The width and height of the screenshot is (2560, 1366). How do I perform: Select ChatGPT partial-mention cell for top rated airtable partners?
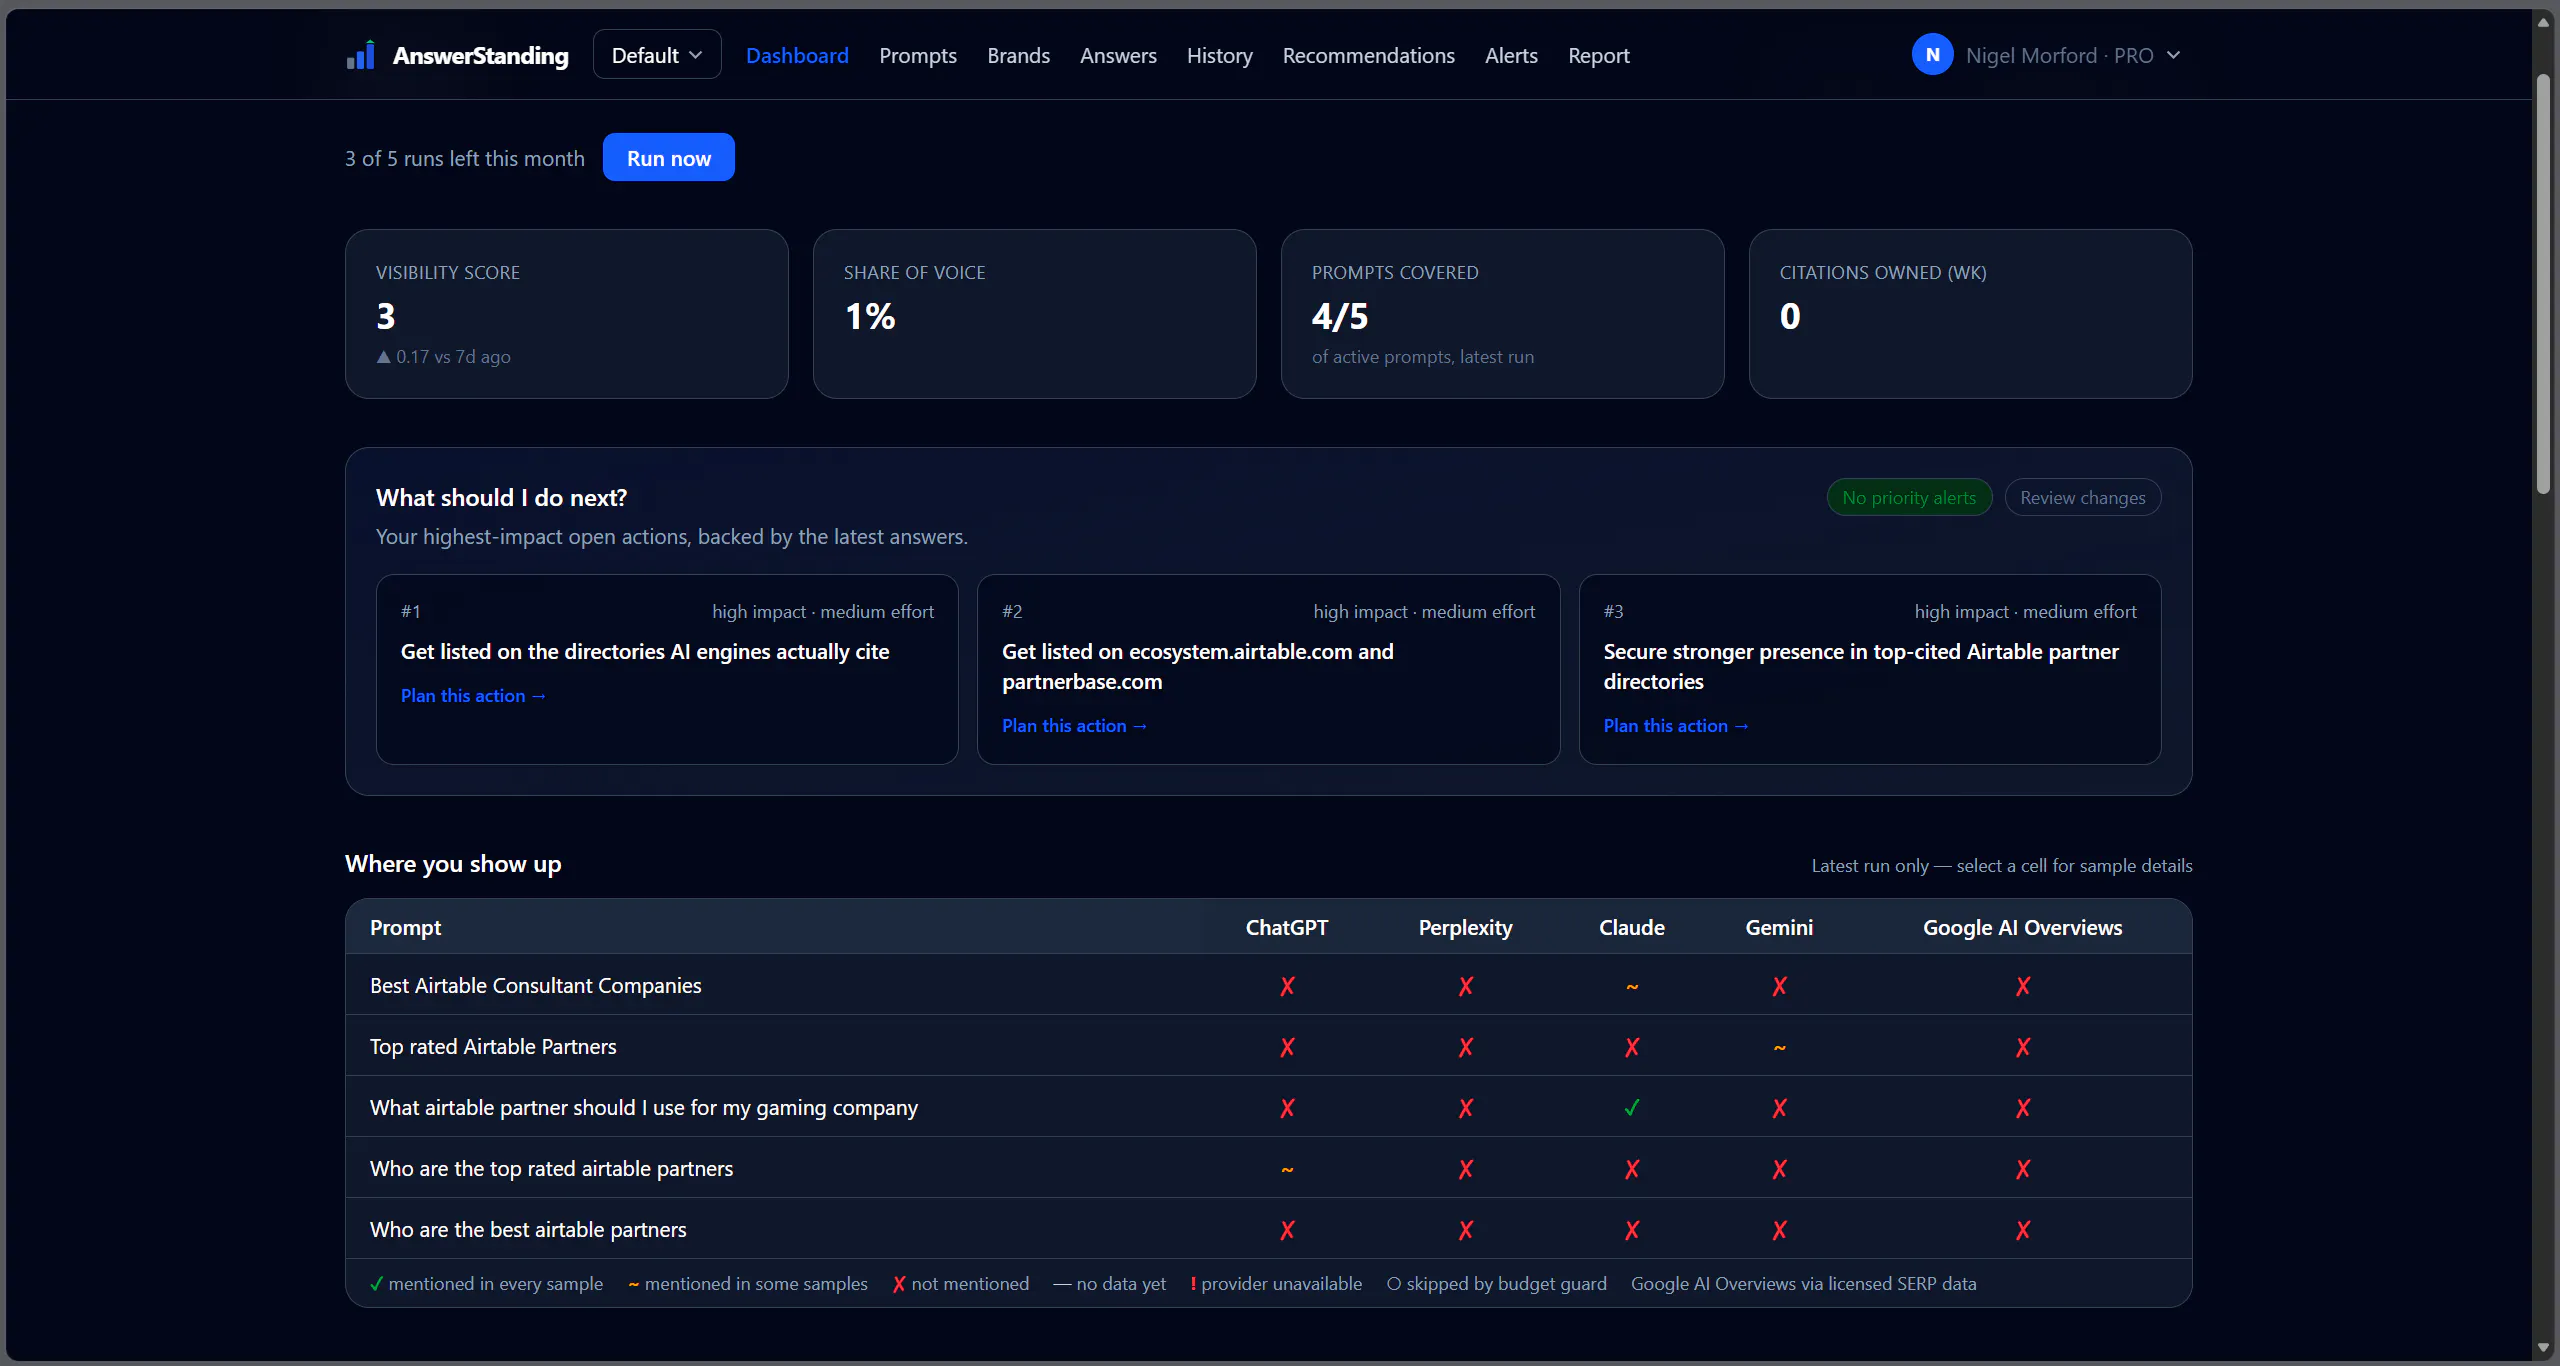pos(1287,1169)
